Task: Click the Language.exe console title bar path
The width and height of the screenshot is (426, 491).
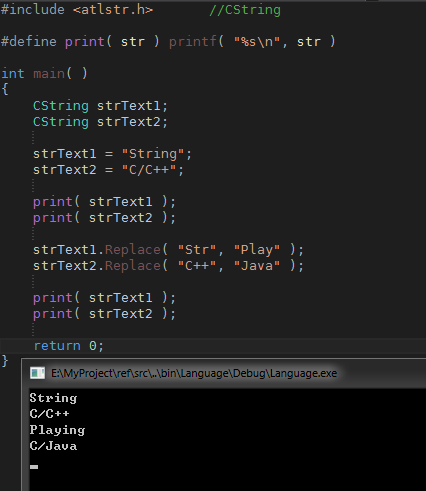Action: (194, 373)
